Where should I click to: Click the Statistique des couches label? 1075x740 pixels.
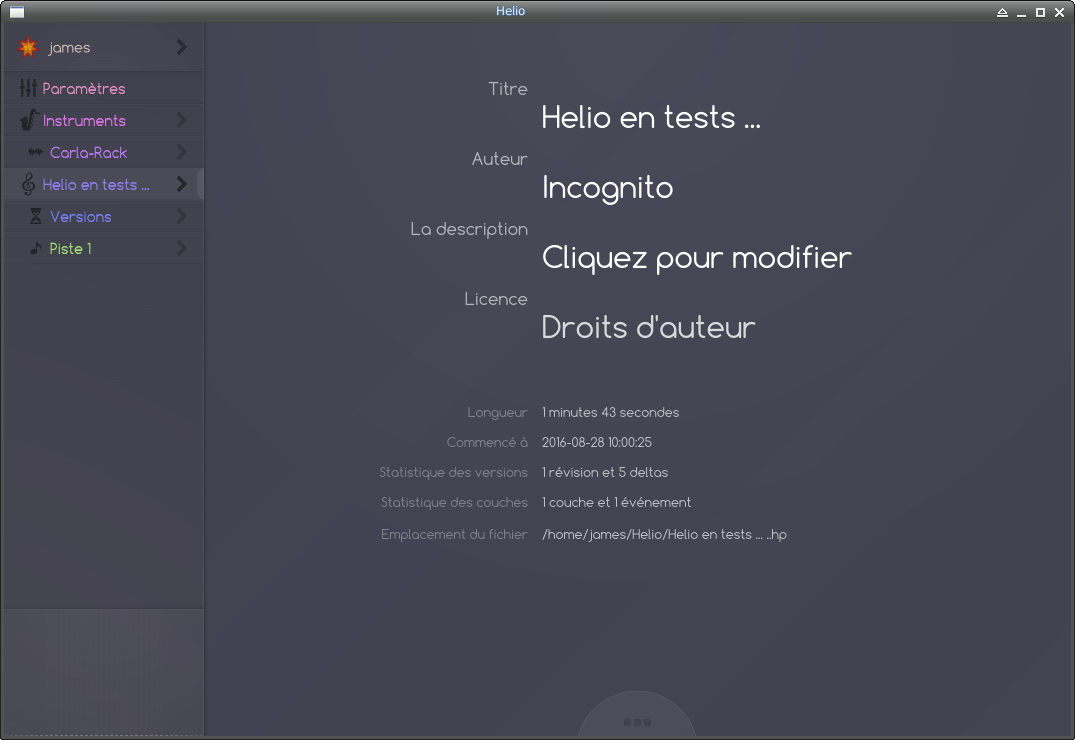coord(455,502)
